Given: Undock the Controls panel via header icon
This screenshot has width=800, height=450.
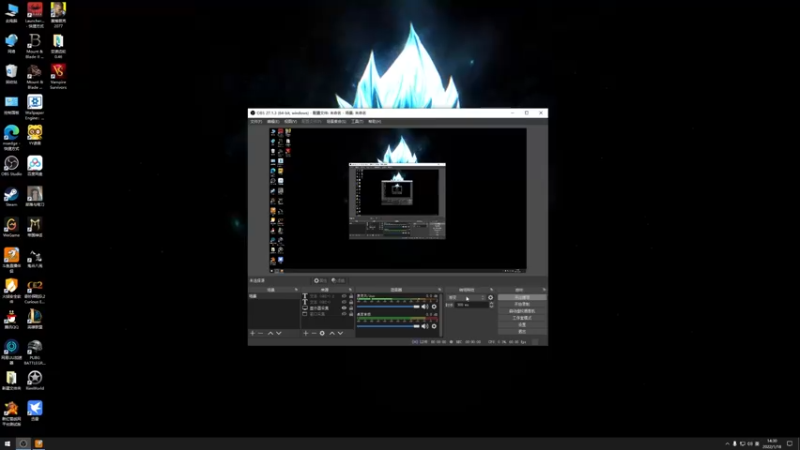Looking at the screenshot, I should (x=544, y=290).
